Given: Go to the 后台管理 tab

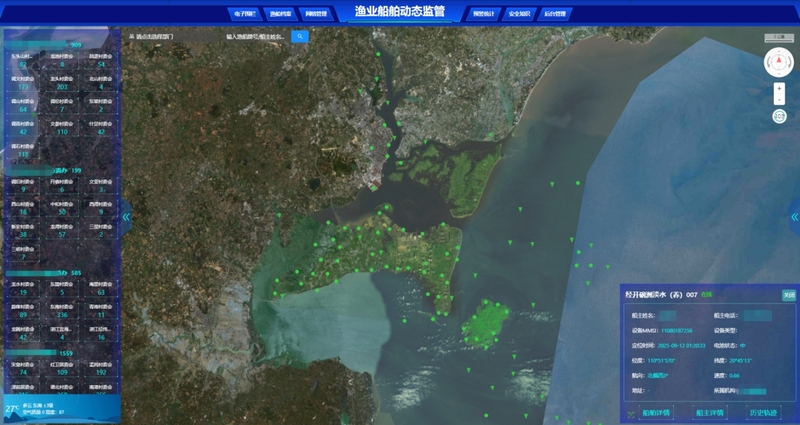Looking at the screenshot, I should click(x=555, y=14).
